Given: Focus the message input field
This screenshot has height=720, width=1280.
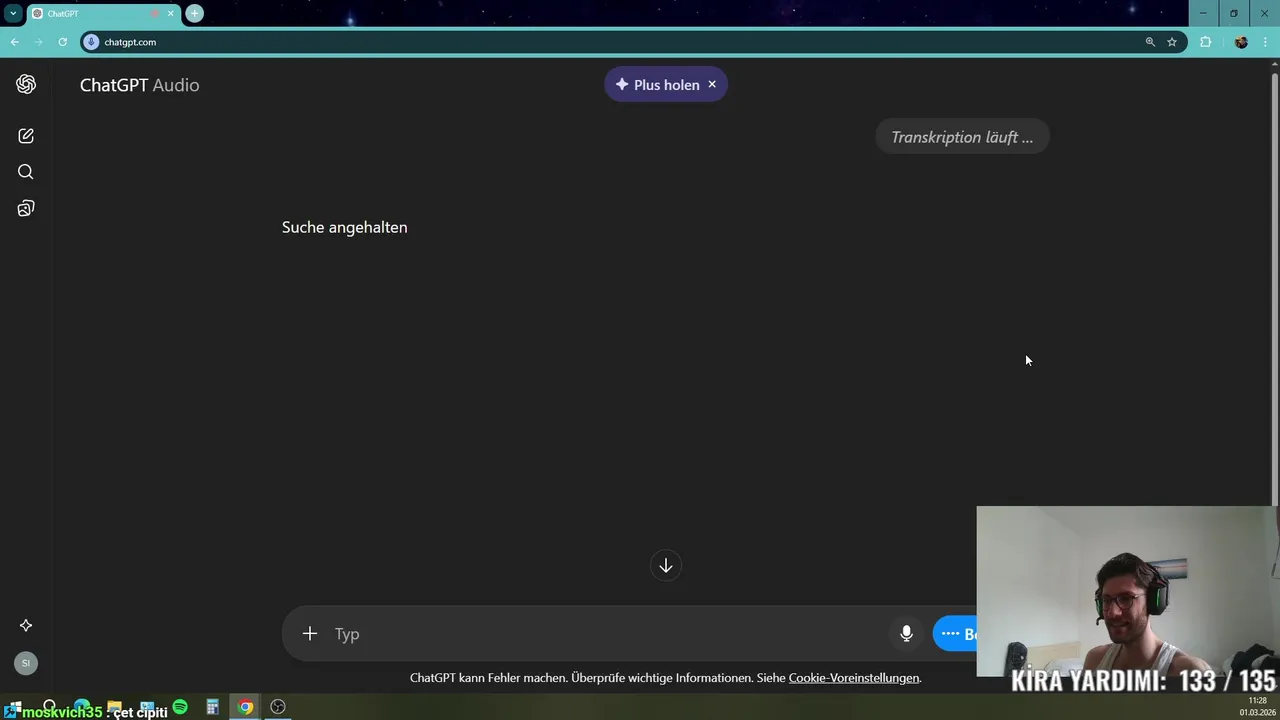Looking at the screenshot, I should (605, 634).
